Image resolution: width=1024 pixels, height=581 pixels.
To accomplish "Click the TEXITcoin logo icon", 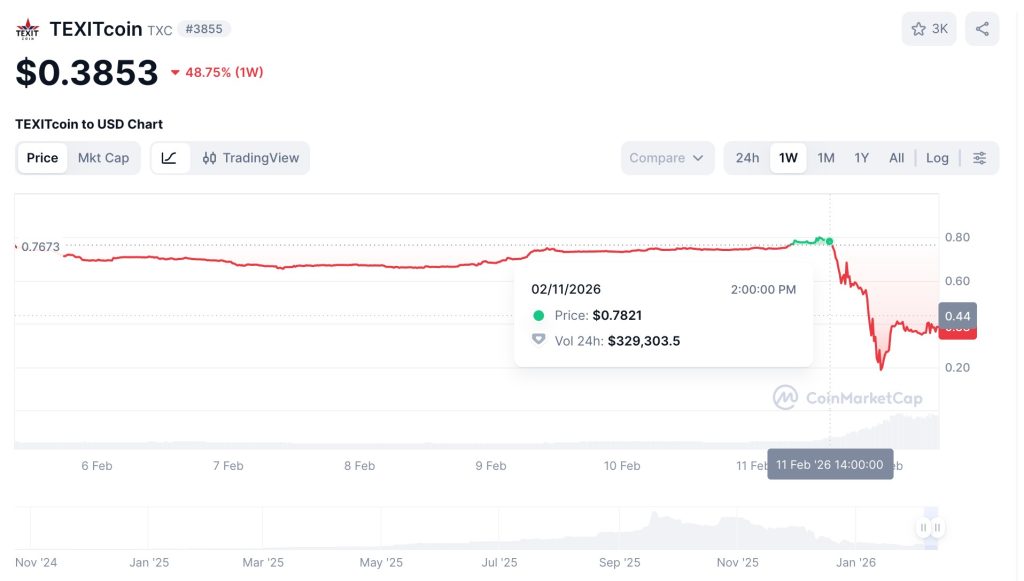I will pyautogui.click(x=28, y=29).
